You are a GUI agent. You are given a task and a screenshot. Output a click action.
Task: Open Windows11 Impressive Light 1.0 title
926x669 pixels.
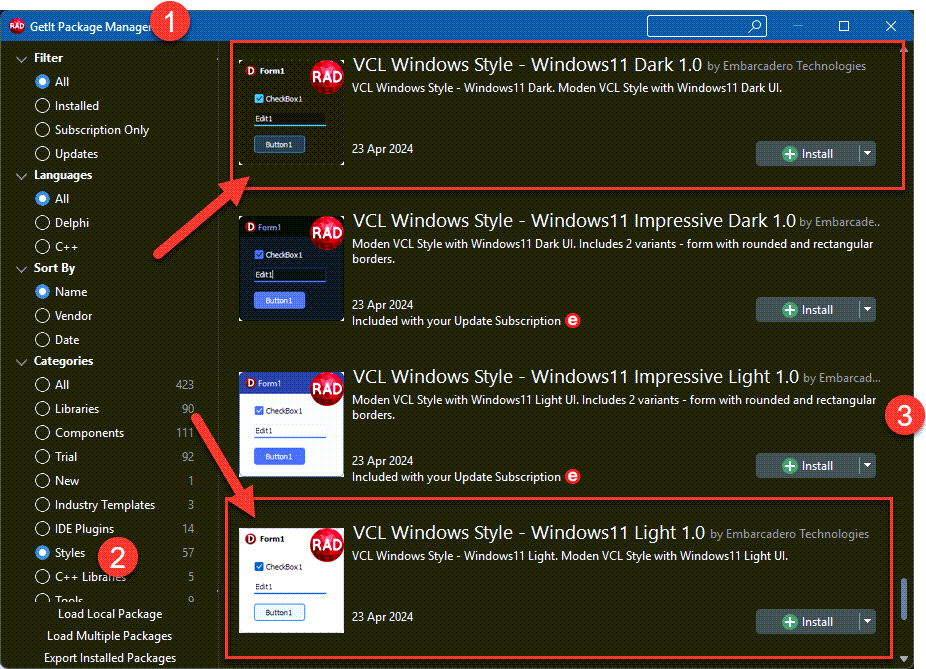575,376
